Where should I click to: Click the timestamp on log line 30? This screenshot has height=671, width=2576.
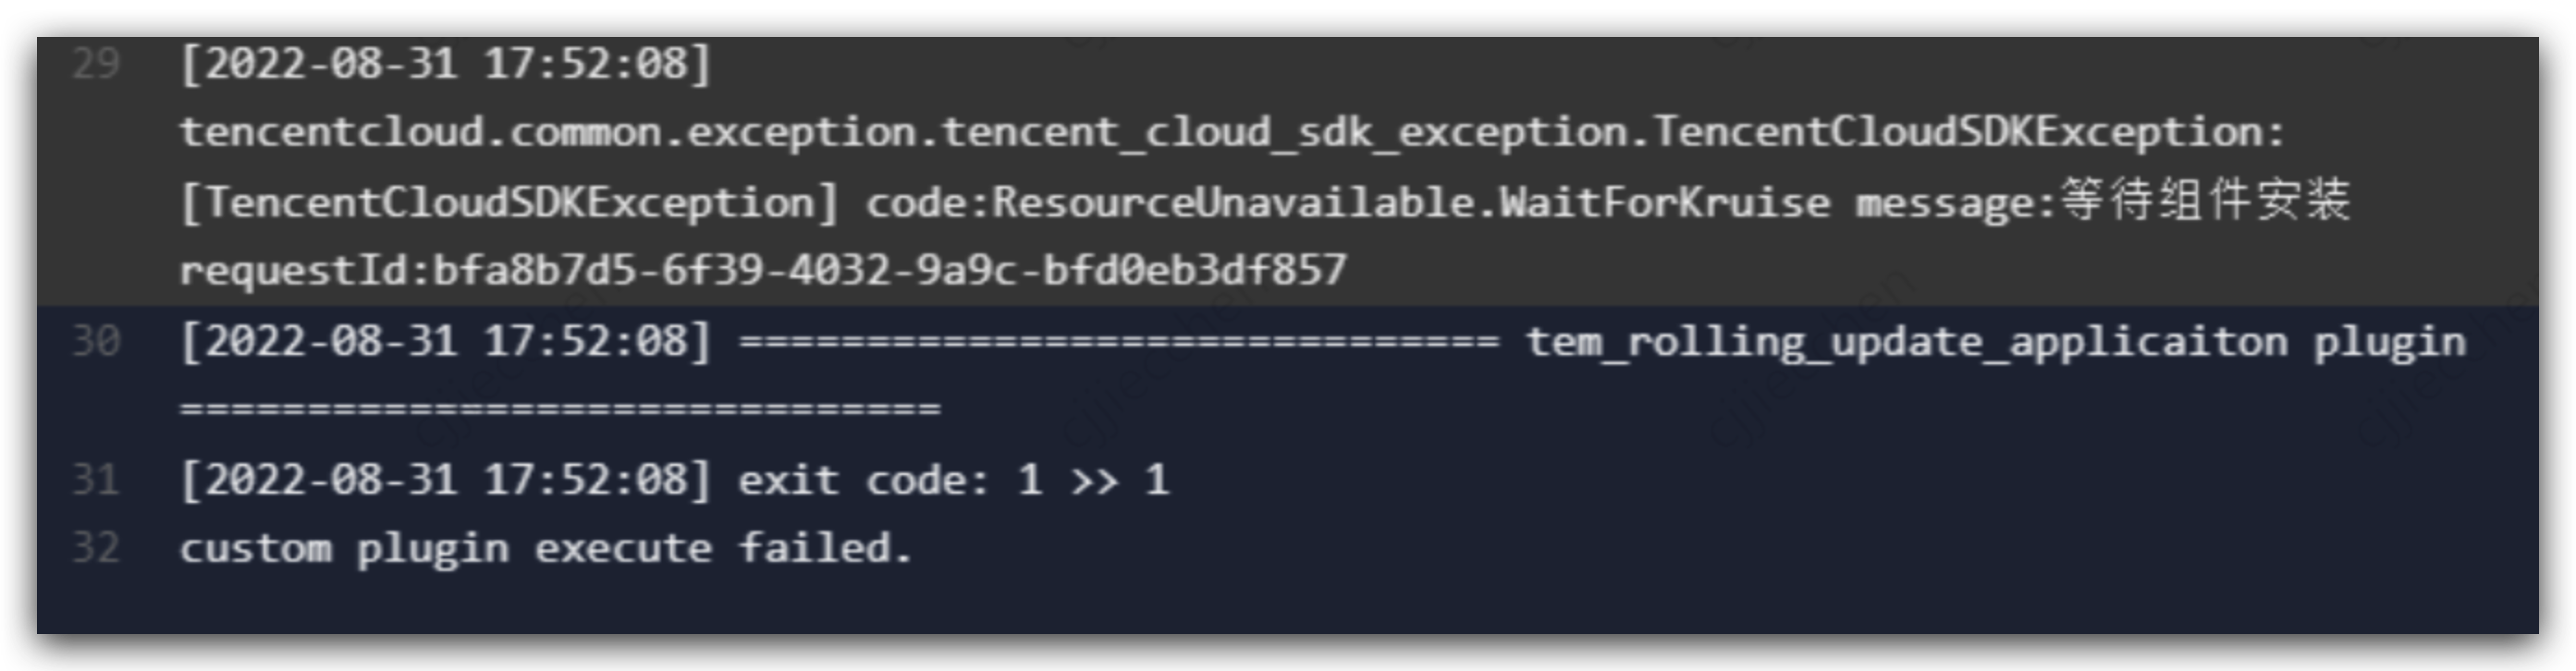[x=446, y=341]
